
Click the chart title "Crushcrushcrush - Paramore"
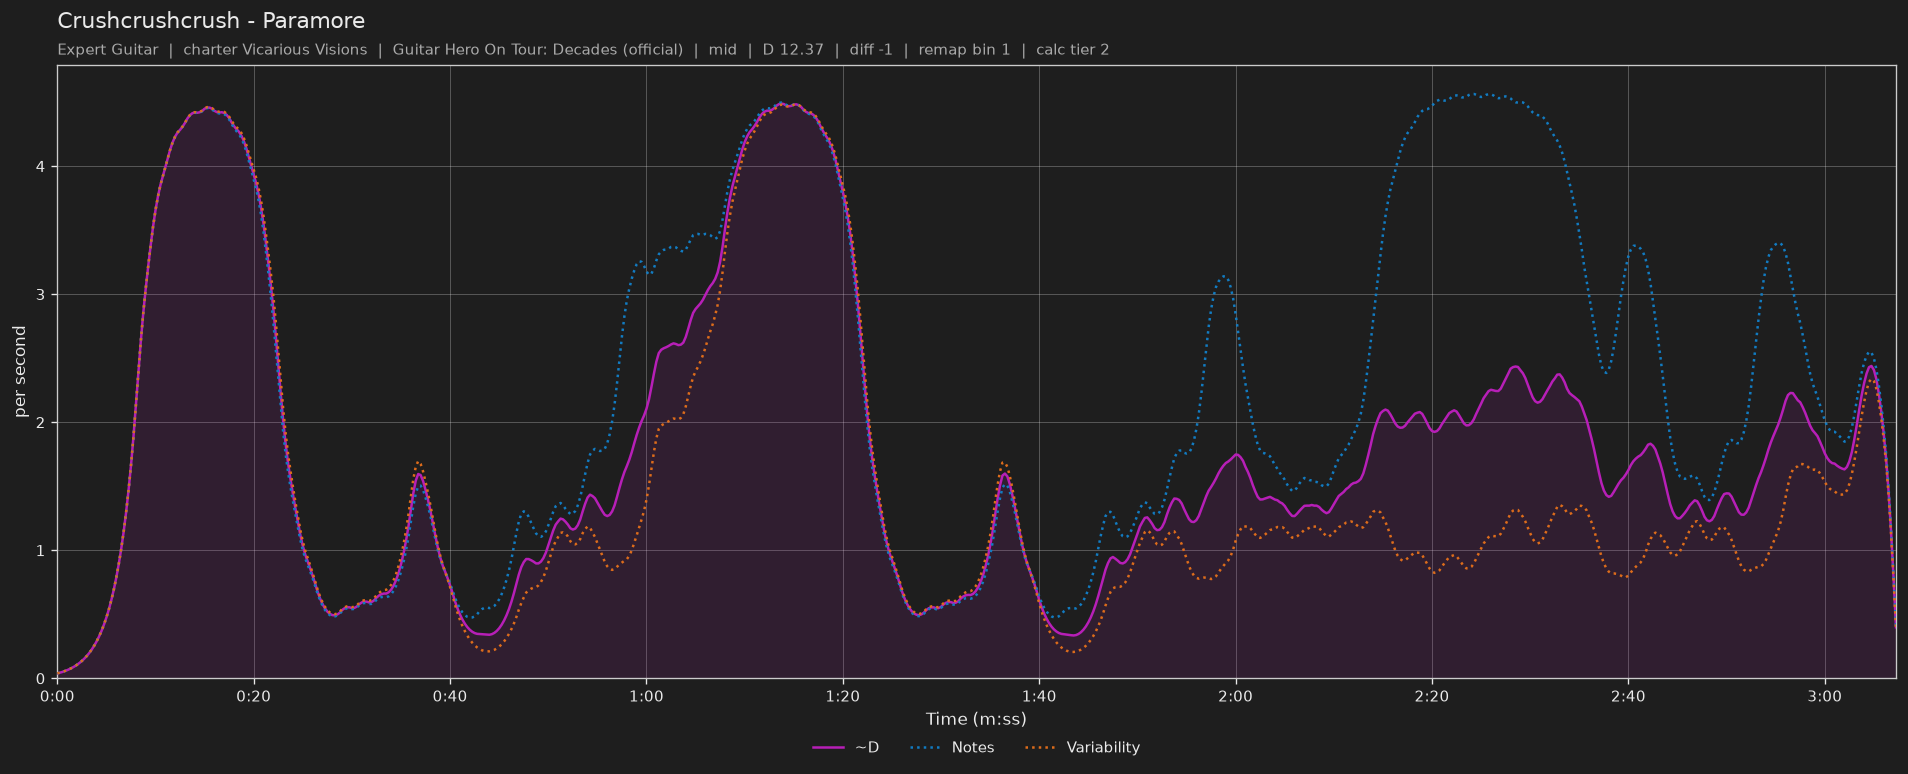pos(211,21)
